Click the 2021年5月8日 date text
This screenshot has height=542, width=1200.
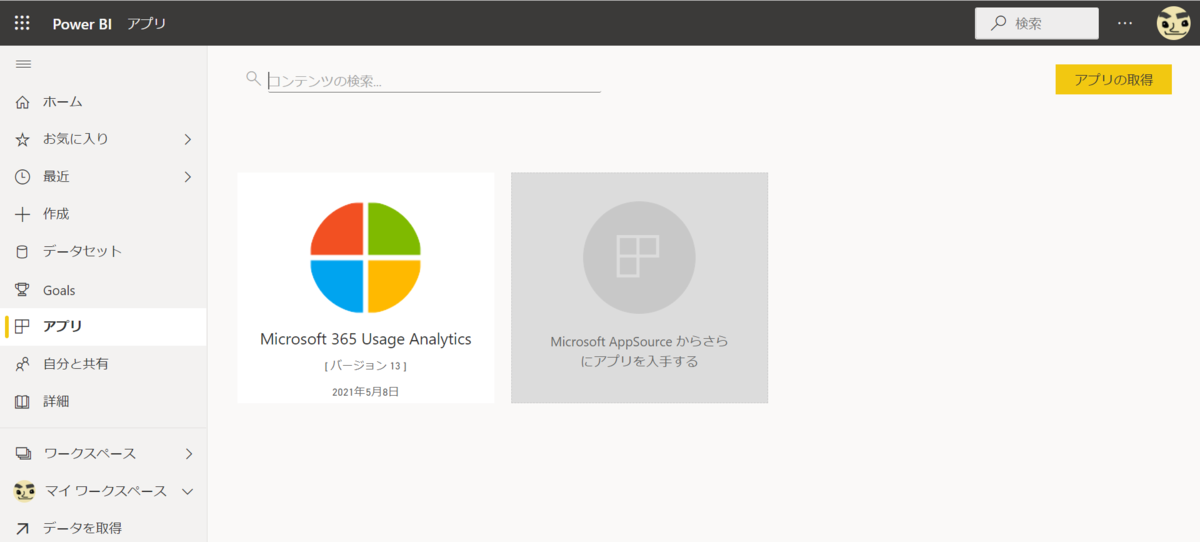366,392
